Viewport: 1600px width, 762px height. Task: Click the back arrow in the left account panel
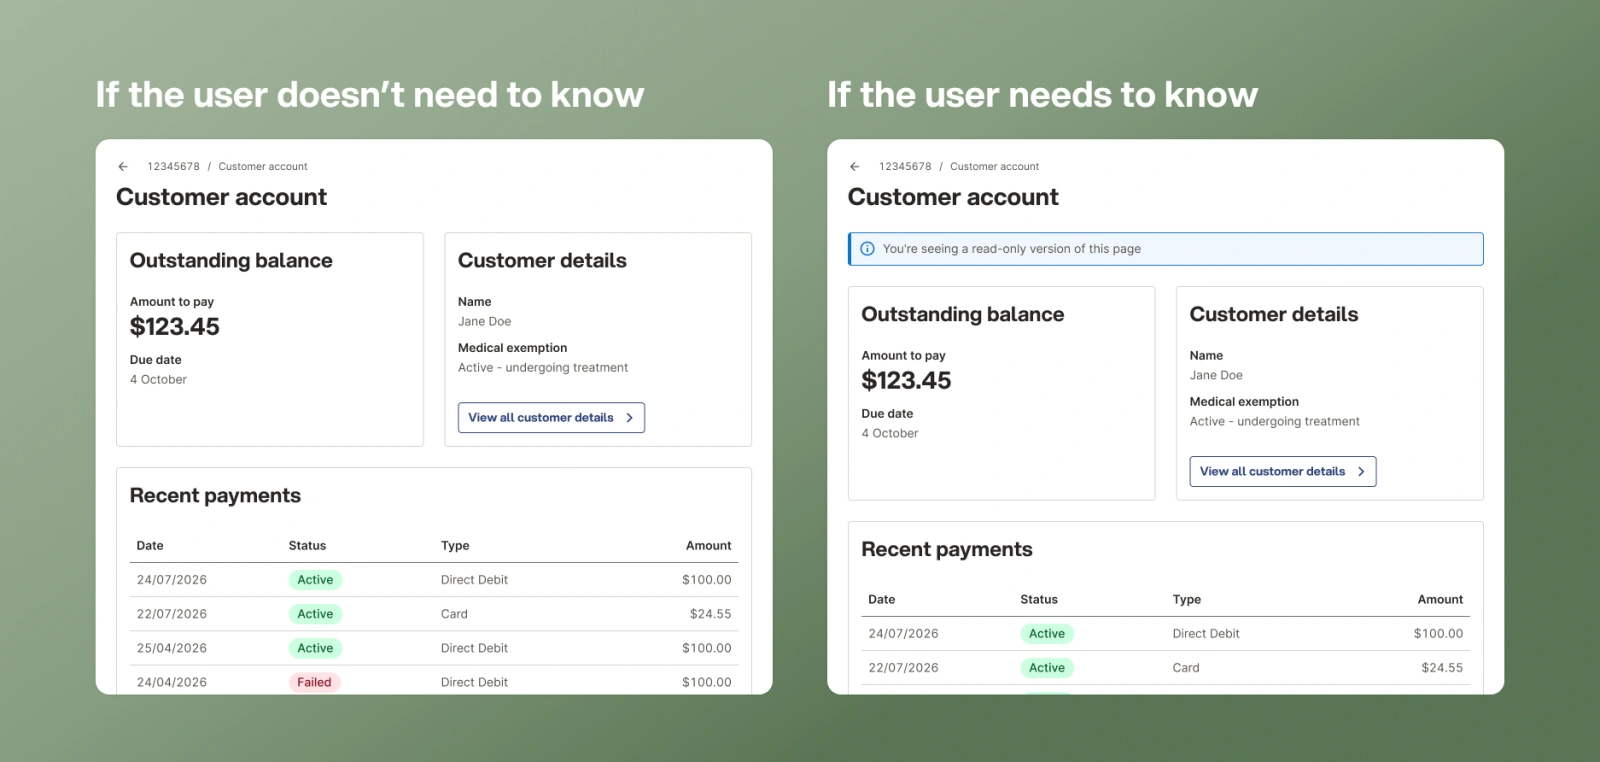[123, 167]
